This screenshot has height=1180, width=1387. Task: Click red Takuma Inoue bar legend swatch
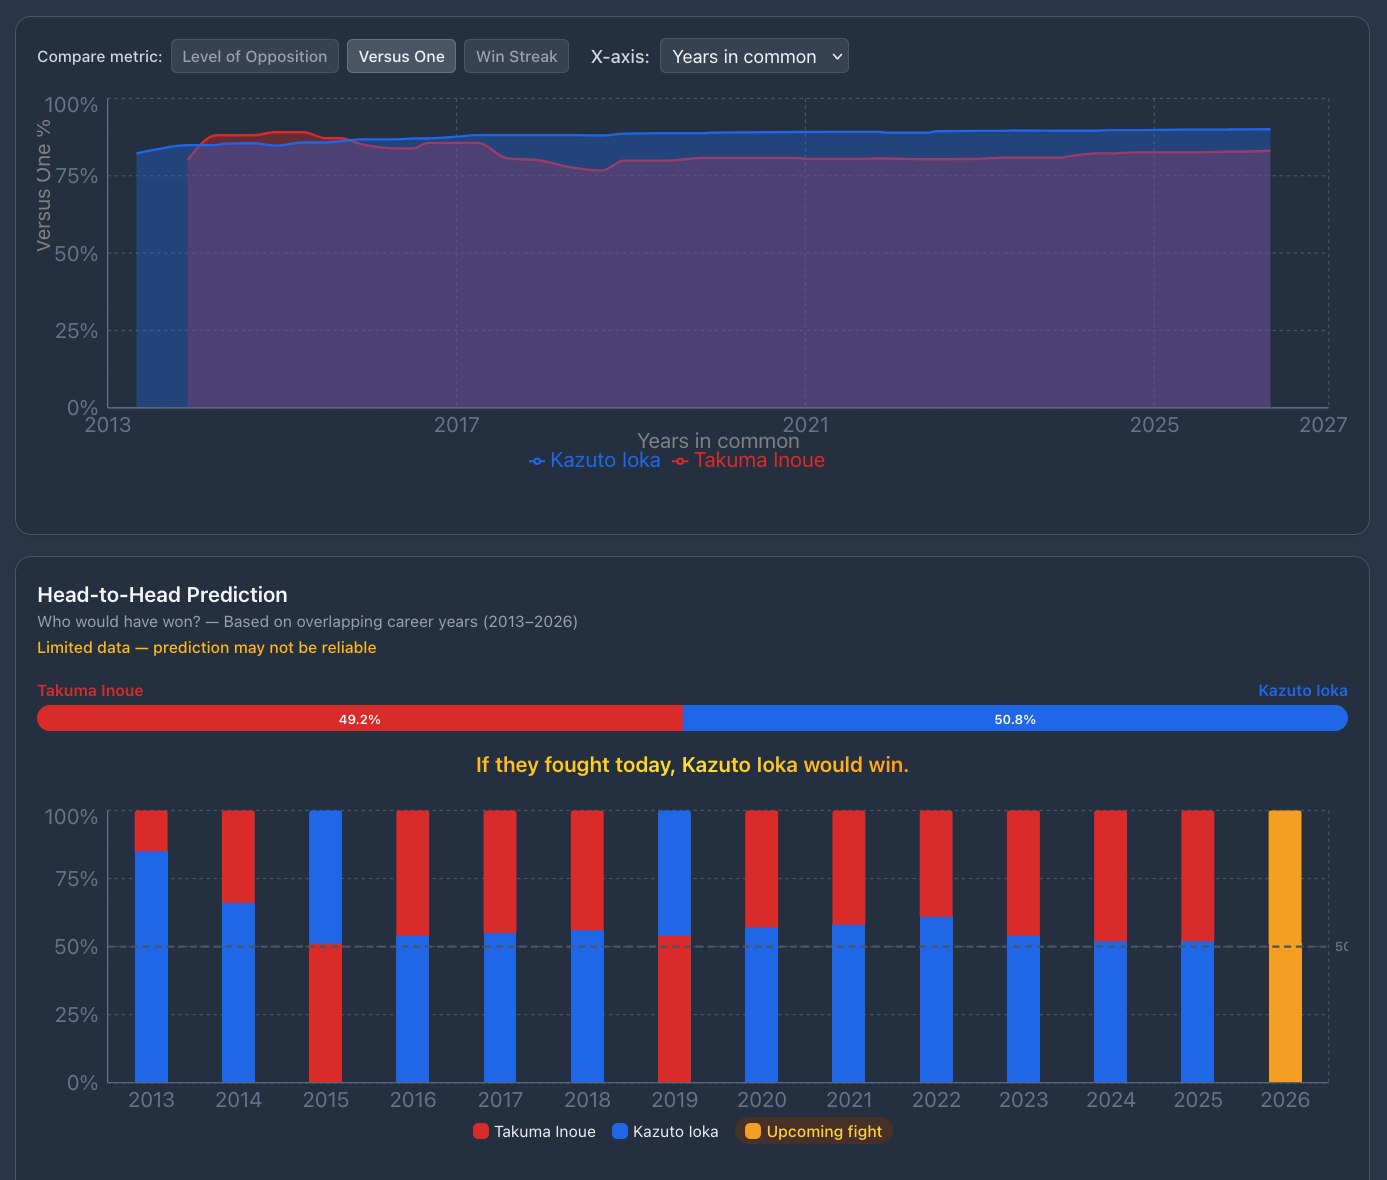pyautogui.click(x=481, y=1131)
